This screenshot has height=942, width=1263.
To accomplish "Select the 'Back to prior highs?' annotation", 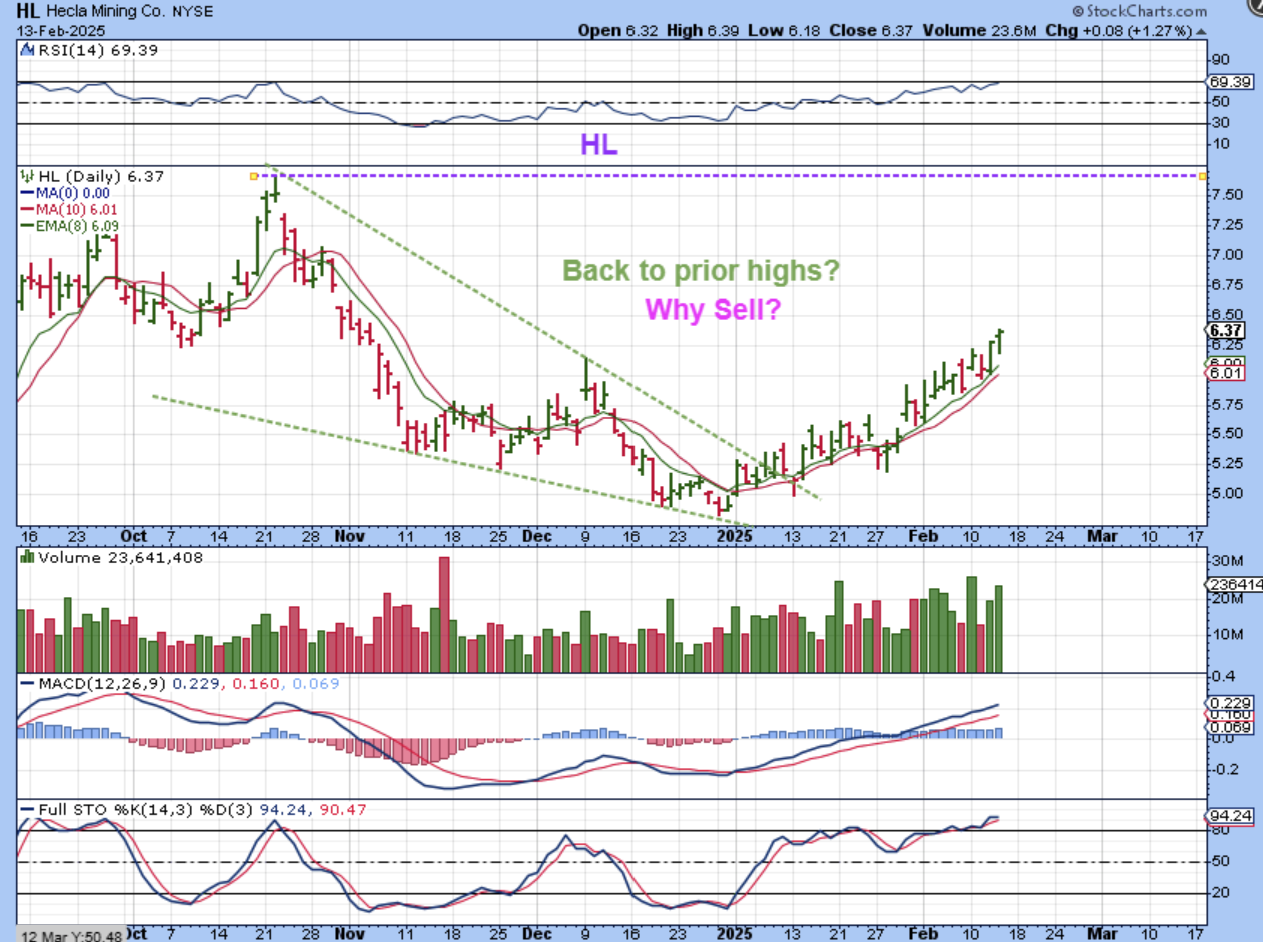I will pyautogui.click(x=700, y=270).
